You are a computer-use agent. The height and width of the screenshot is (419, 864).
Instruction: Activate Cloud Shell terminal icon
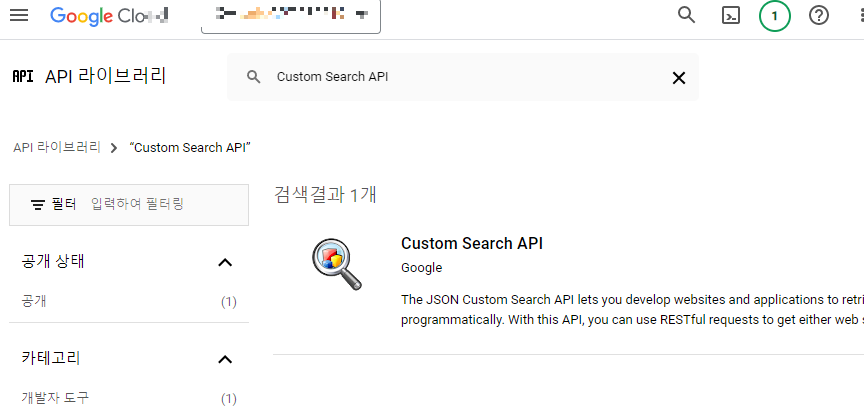tap(731, 16)
